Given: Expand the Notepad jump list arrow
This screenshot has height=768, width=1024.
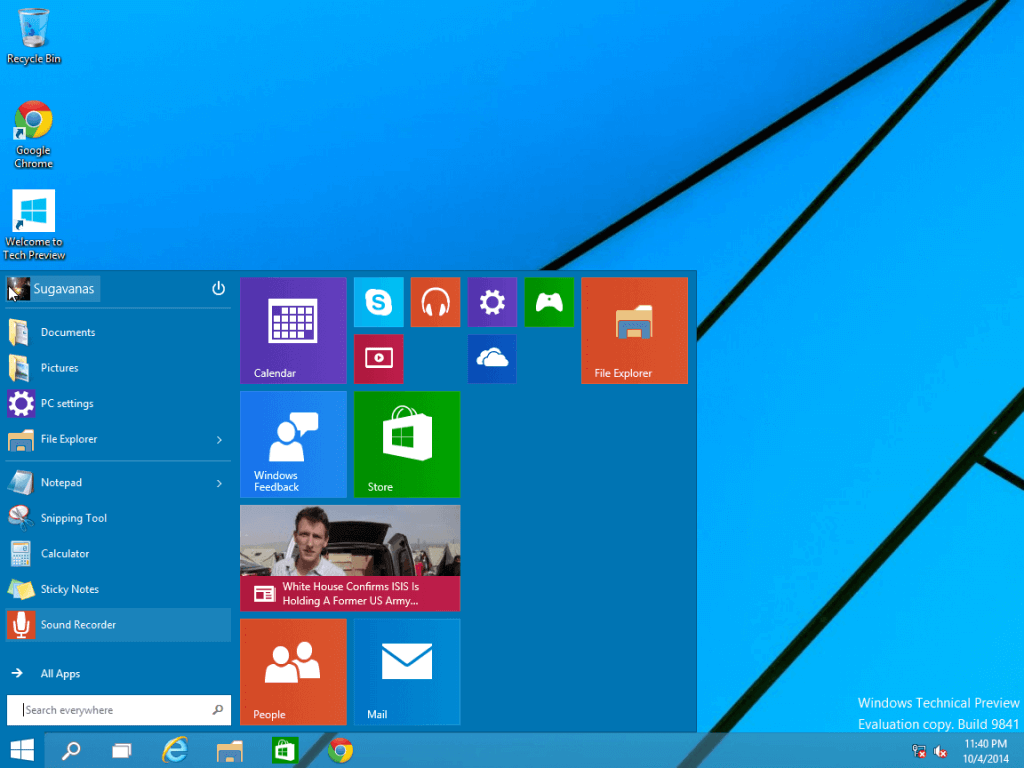Looking at the screenshot, I should point(219,483).
